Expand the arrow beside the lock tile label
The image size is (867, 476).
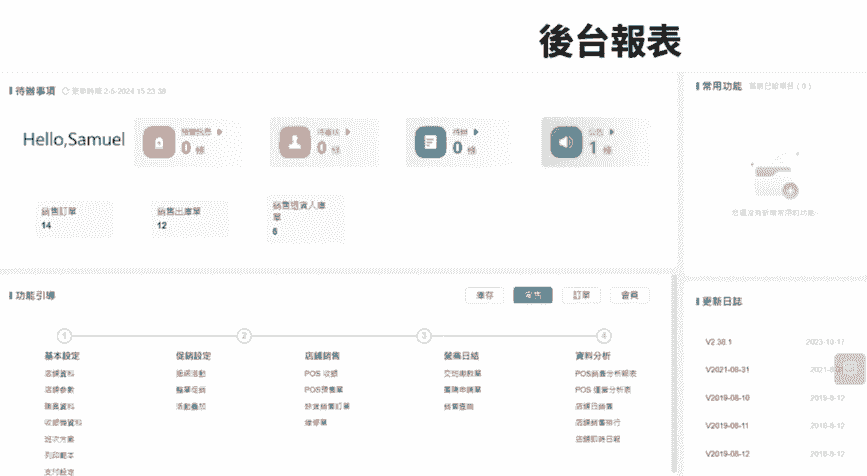tap(219, 131)
